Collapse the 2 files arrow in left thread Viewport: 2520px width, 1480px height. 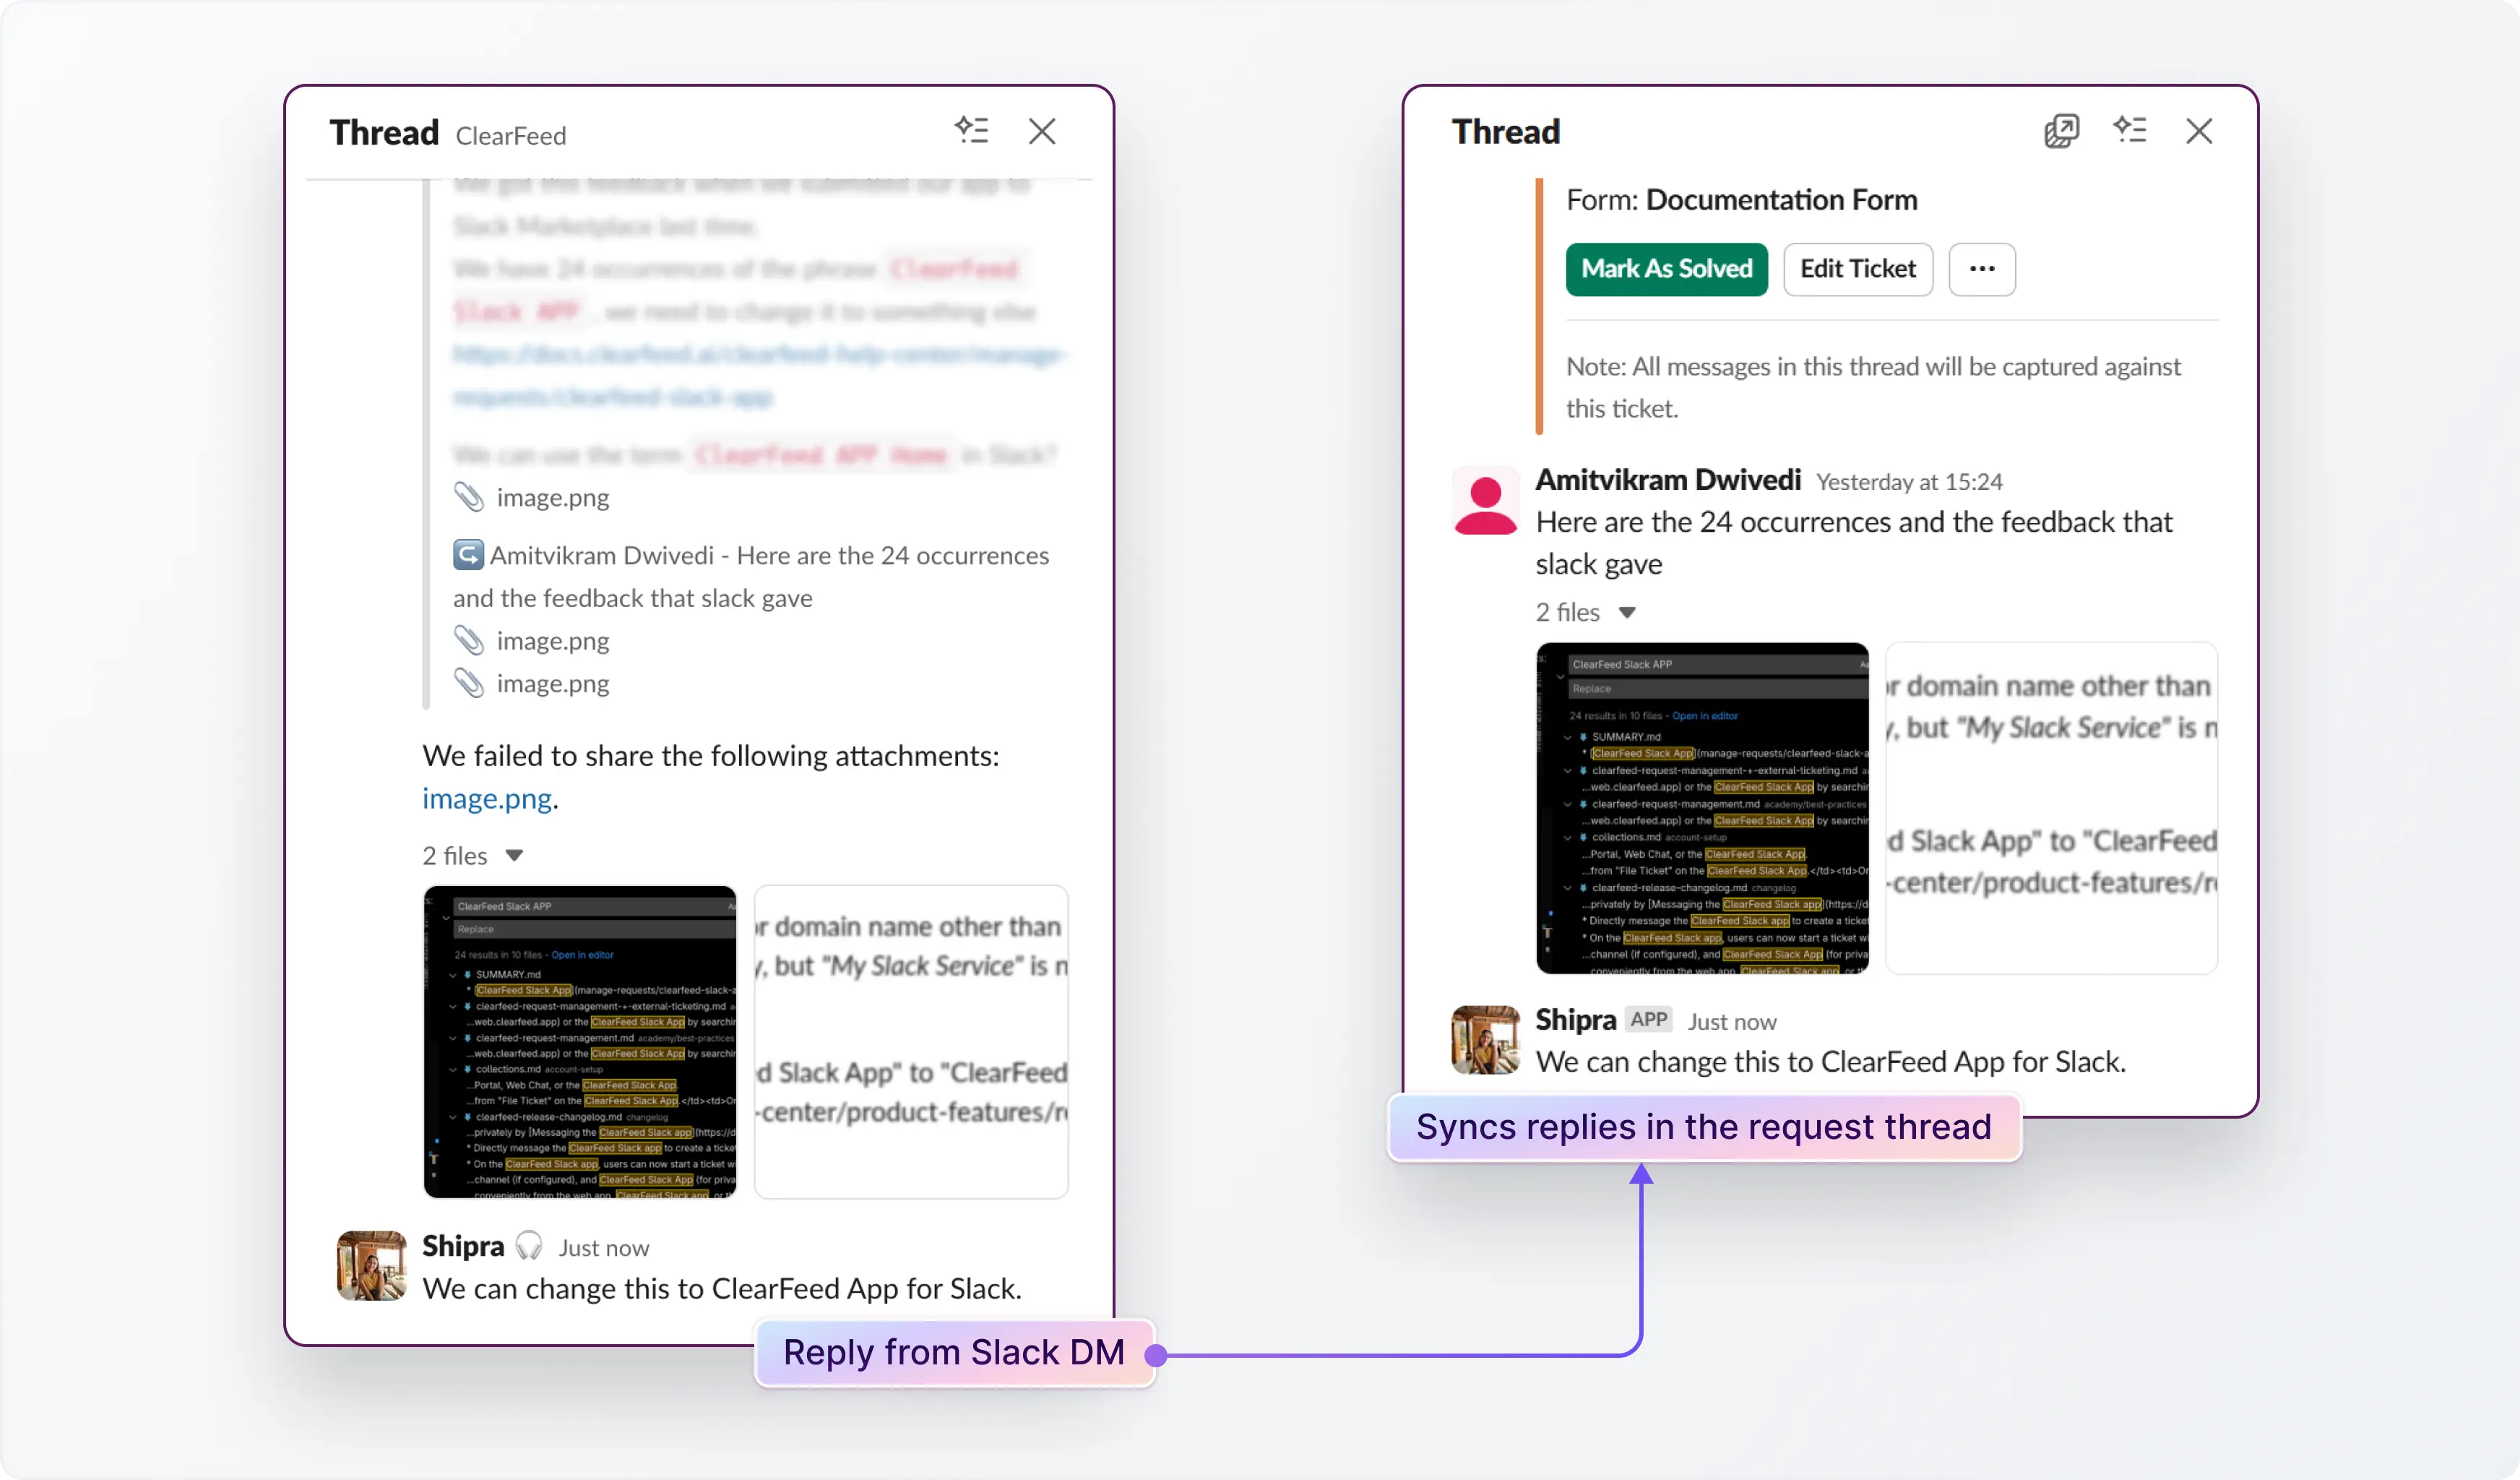[514, 856]
